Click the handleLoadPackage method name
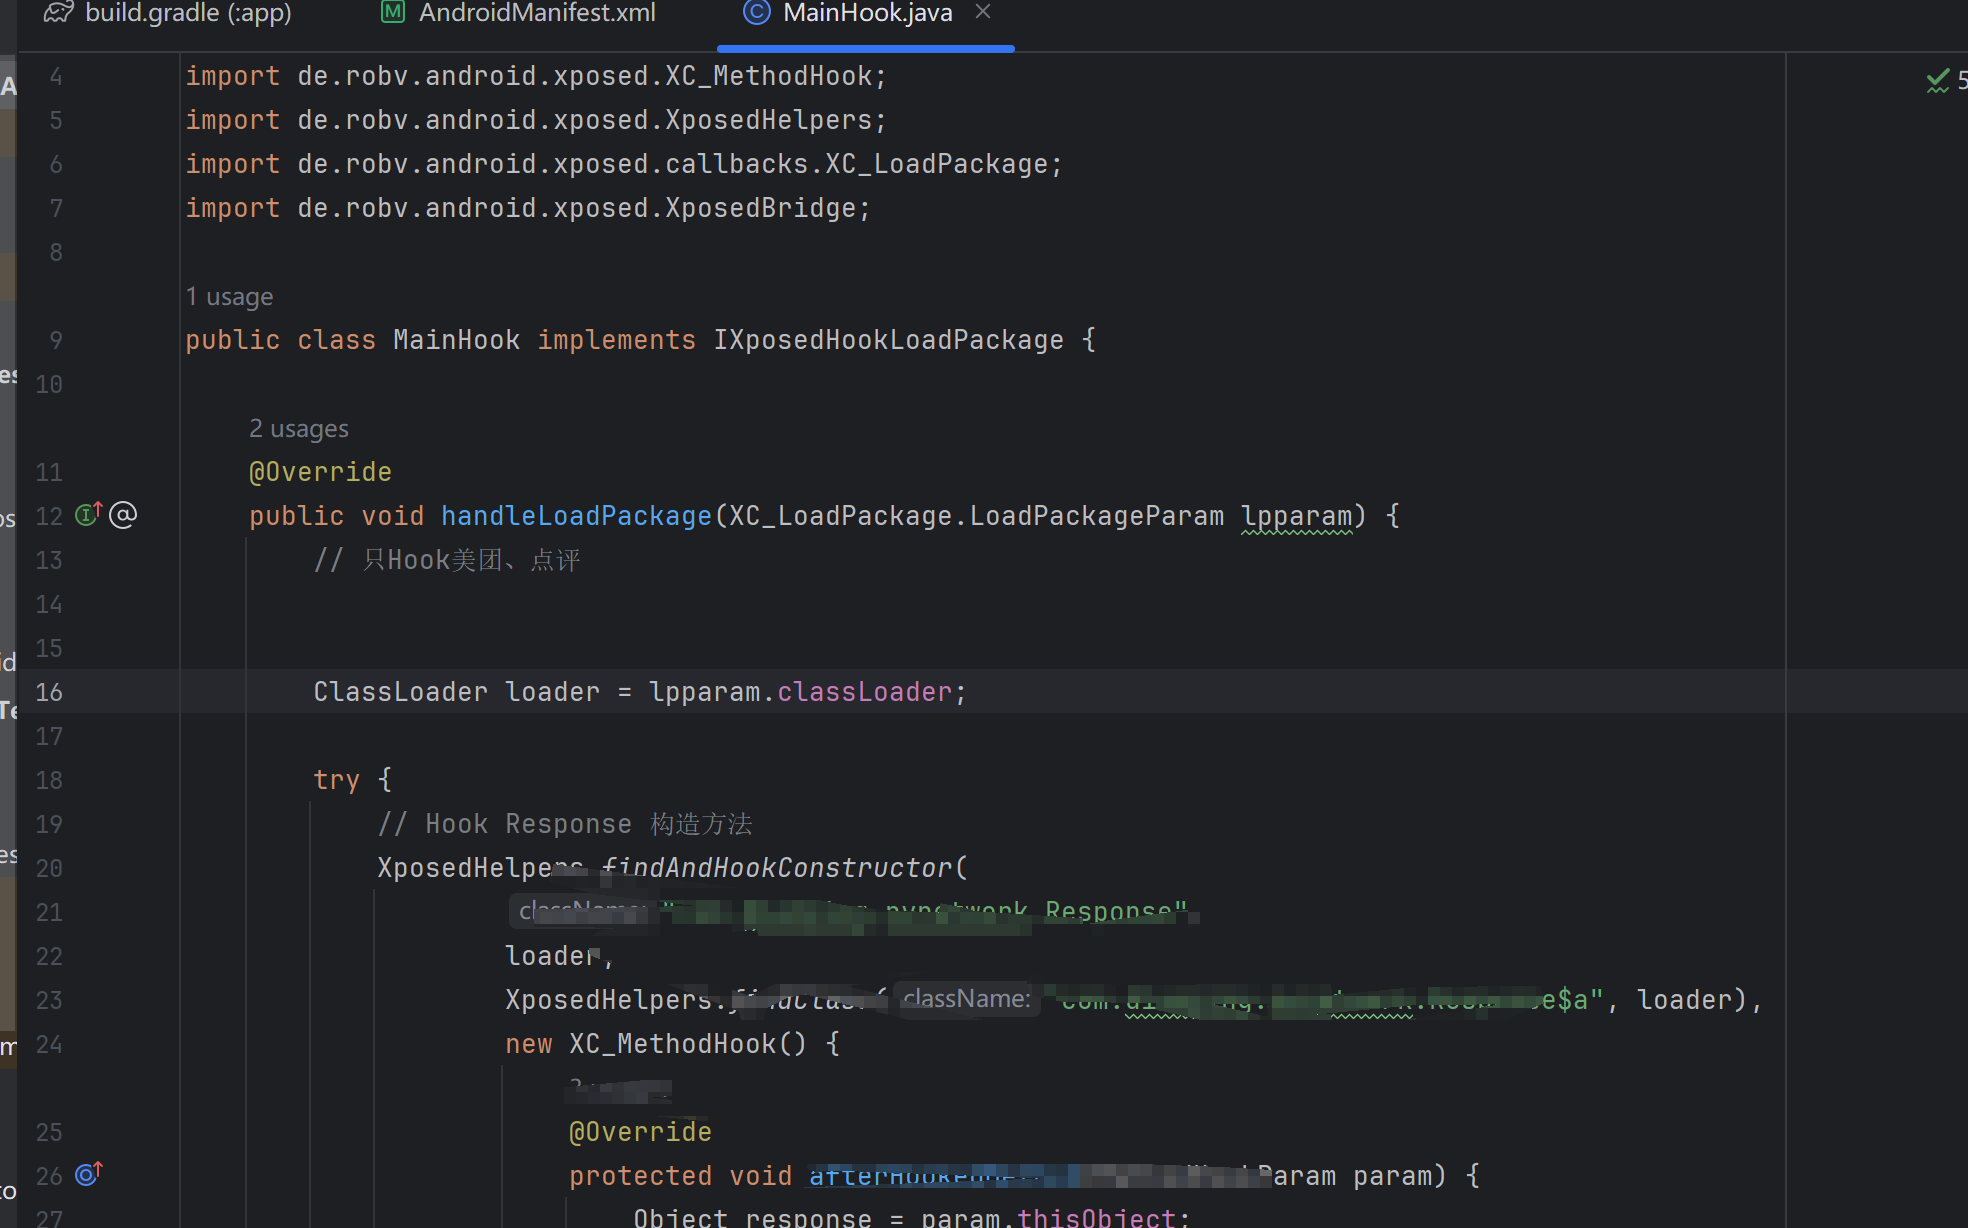 (576, 516)
